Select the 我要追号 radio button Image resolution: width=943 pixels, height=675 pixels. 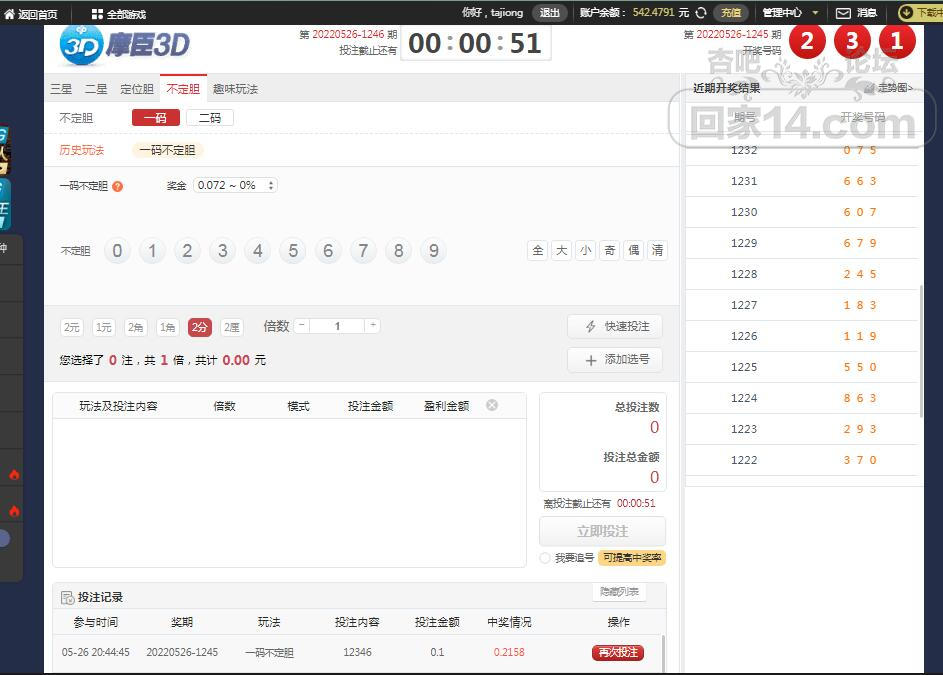(545, 558)
